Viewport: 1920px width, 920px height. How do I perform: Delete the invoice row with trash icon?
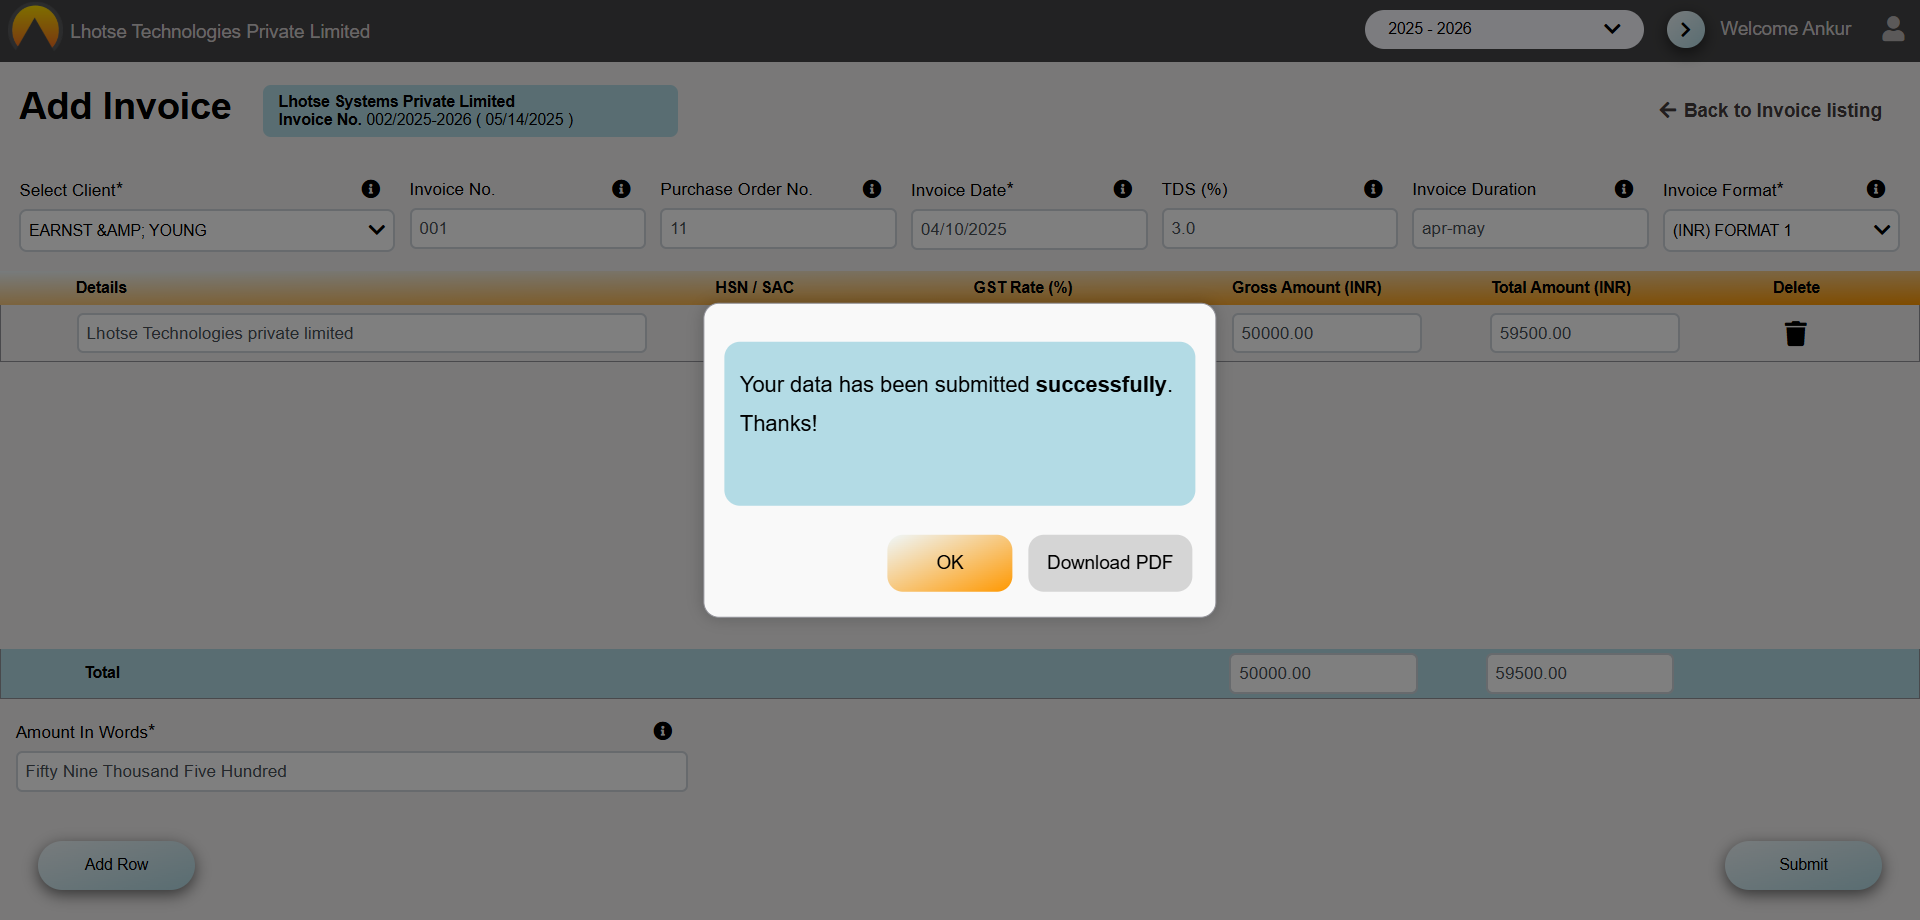click(x=1796, y=334)
